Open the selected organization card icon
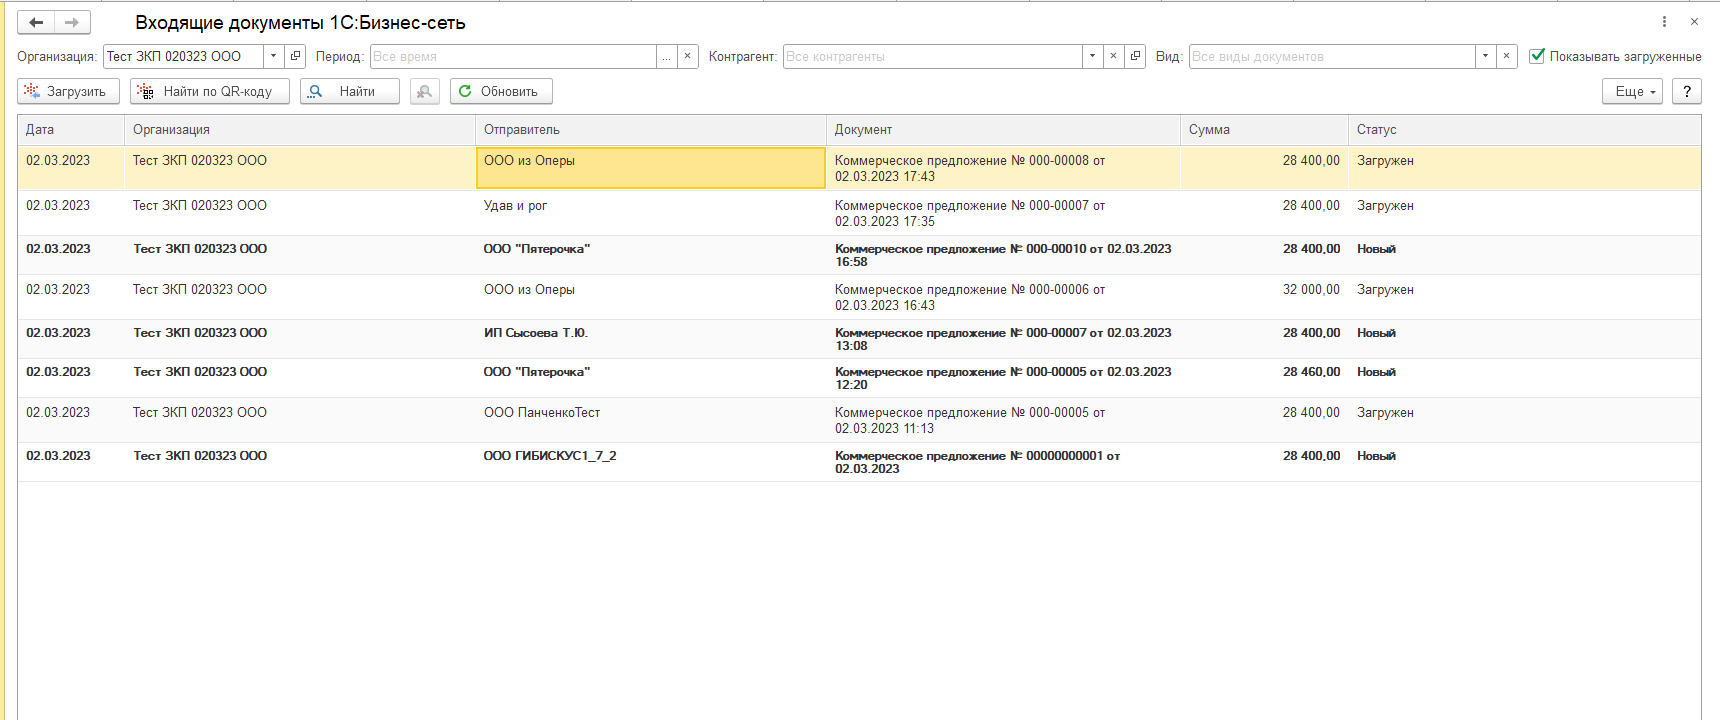Screen dimensions: 1720x720 (x=295, y=56)
